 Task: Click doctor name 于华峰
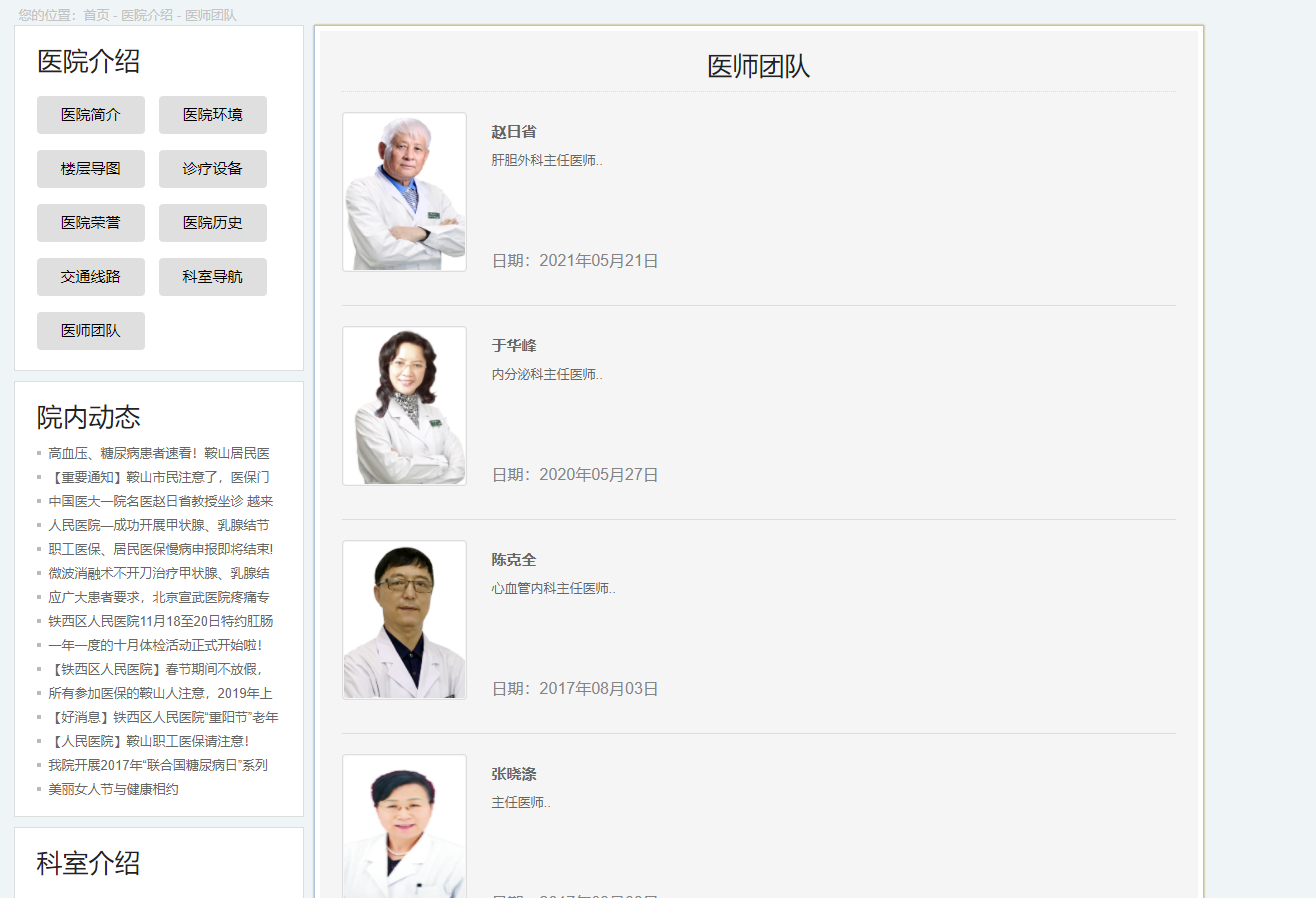coord(514,346)
